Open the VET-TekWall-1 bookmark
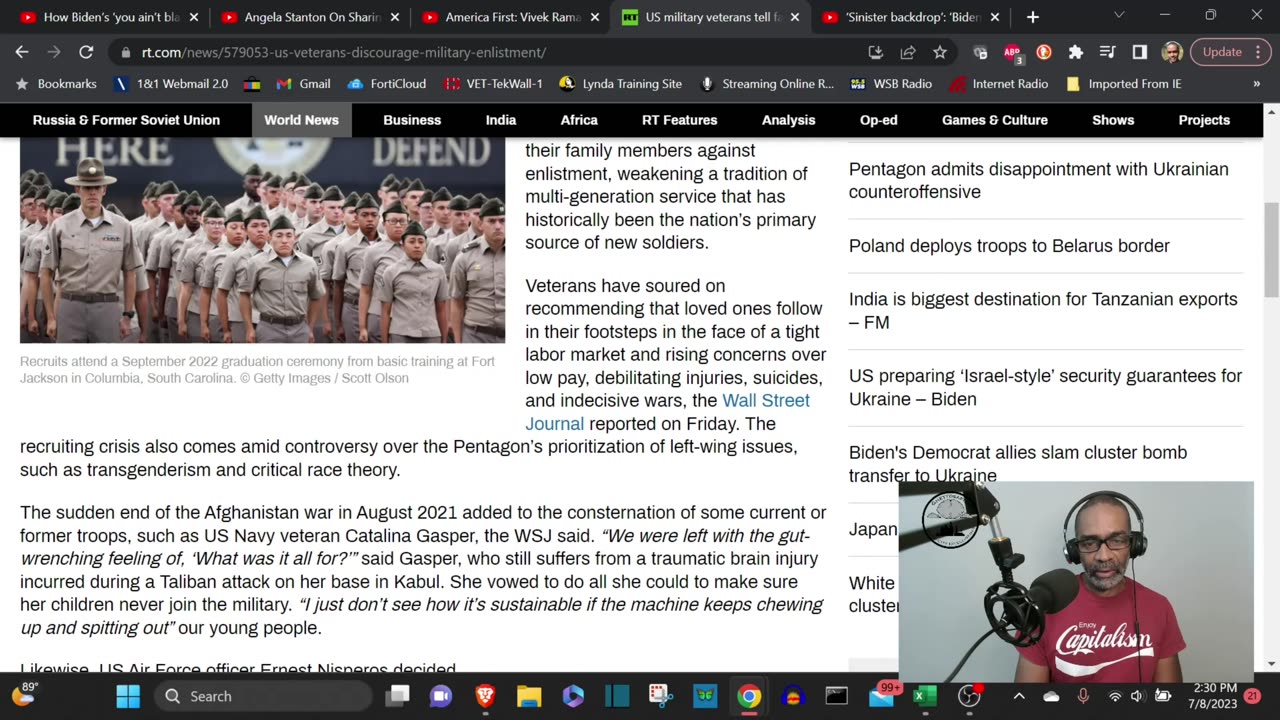 [494, 84]
